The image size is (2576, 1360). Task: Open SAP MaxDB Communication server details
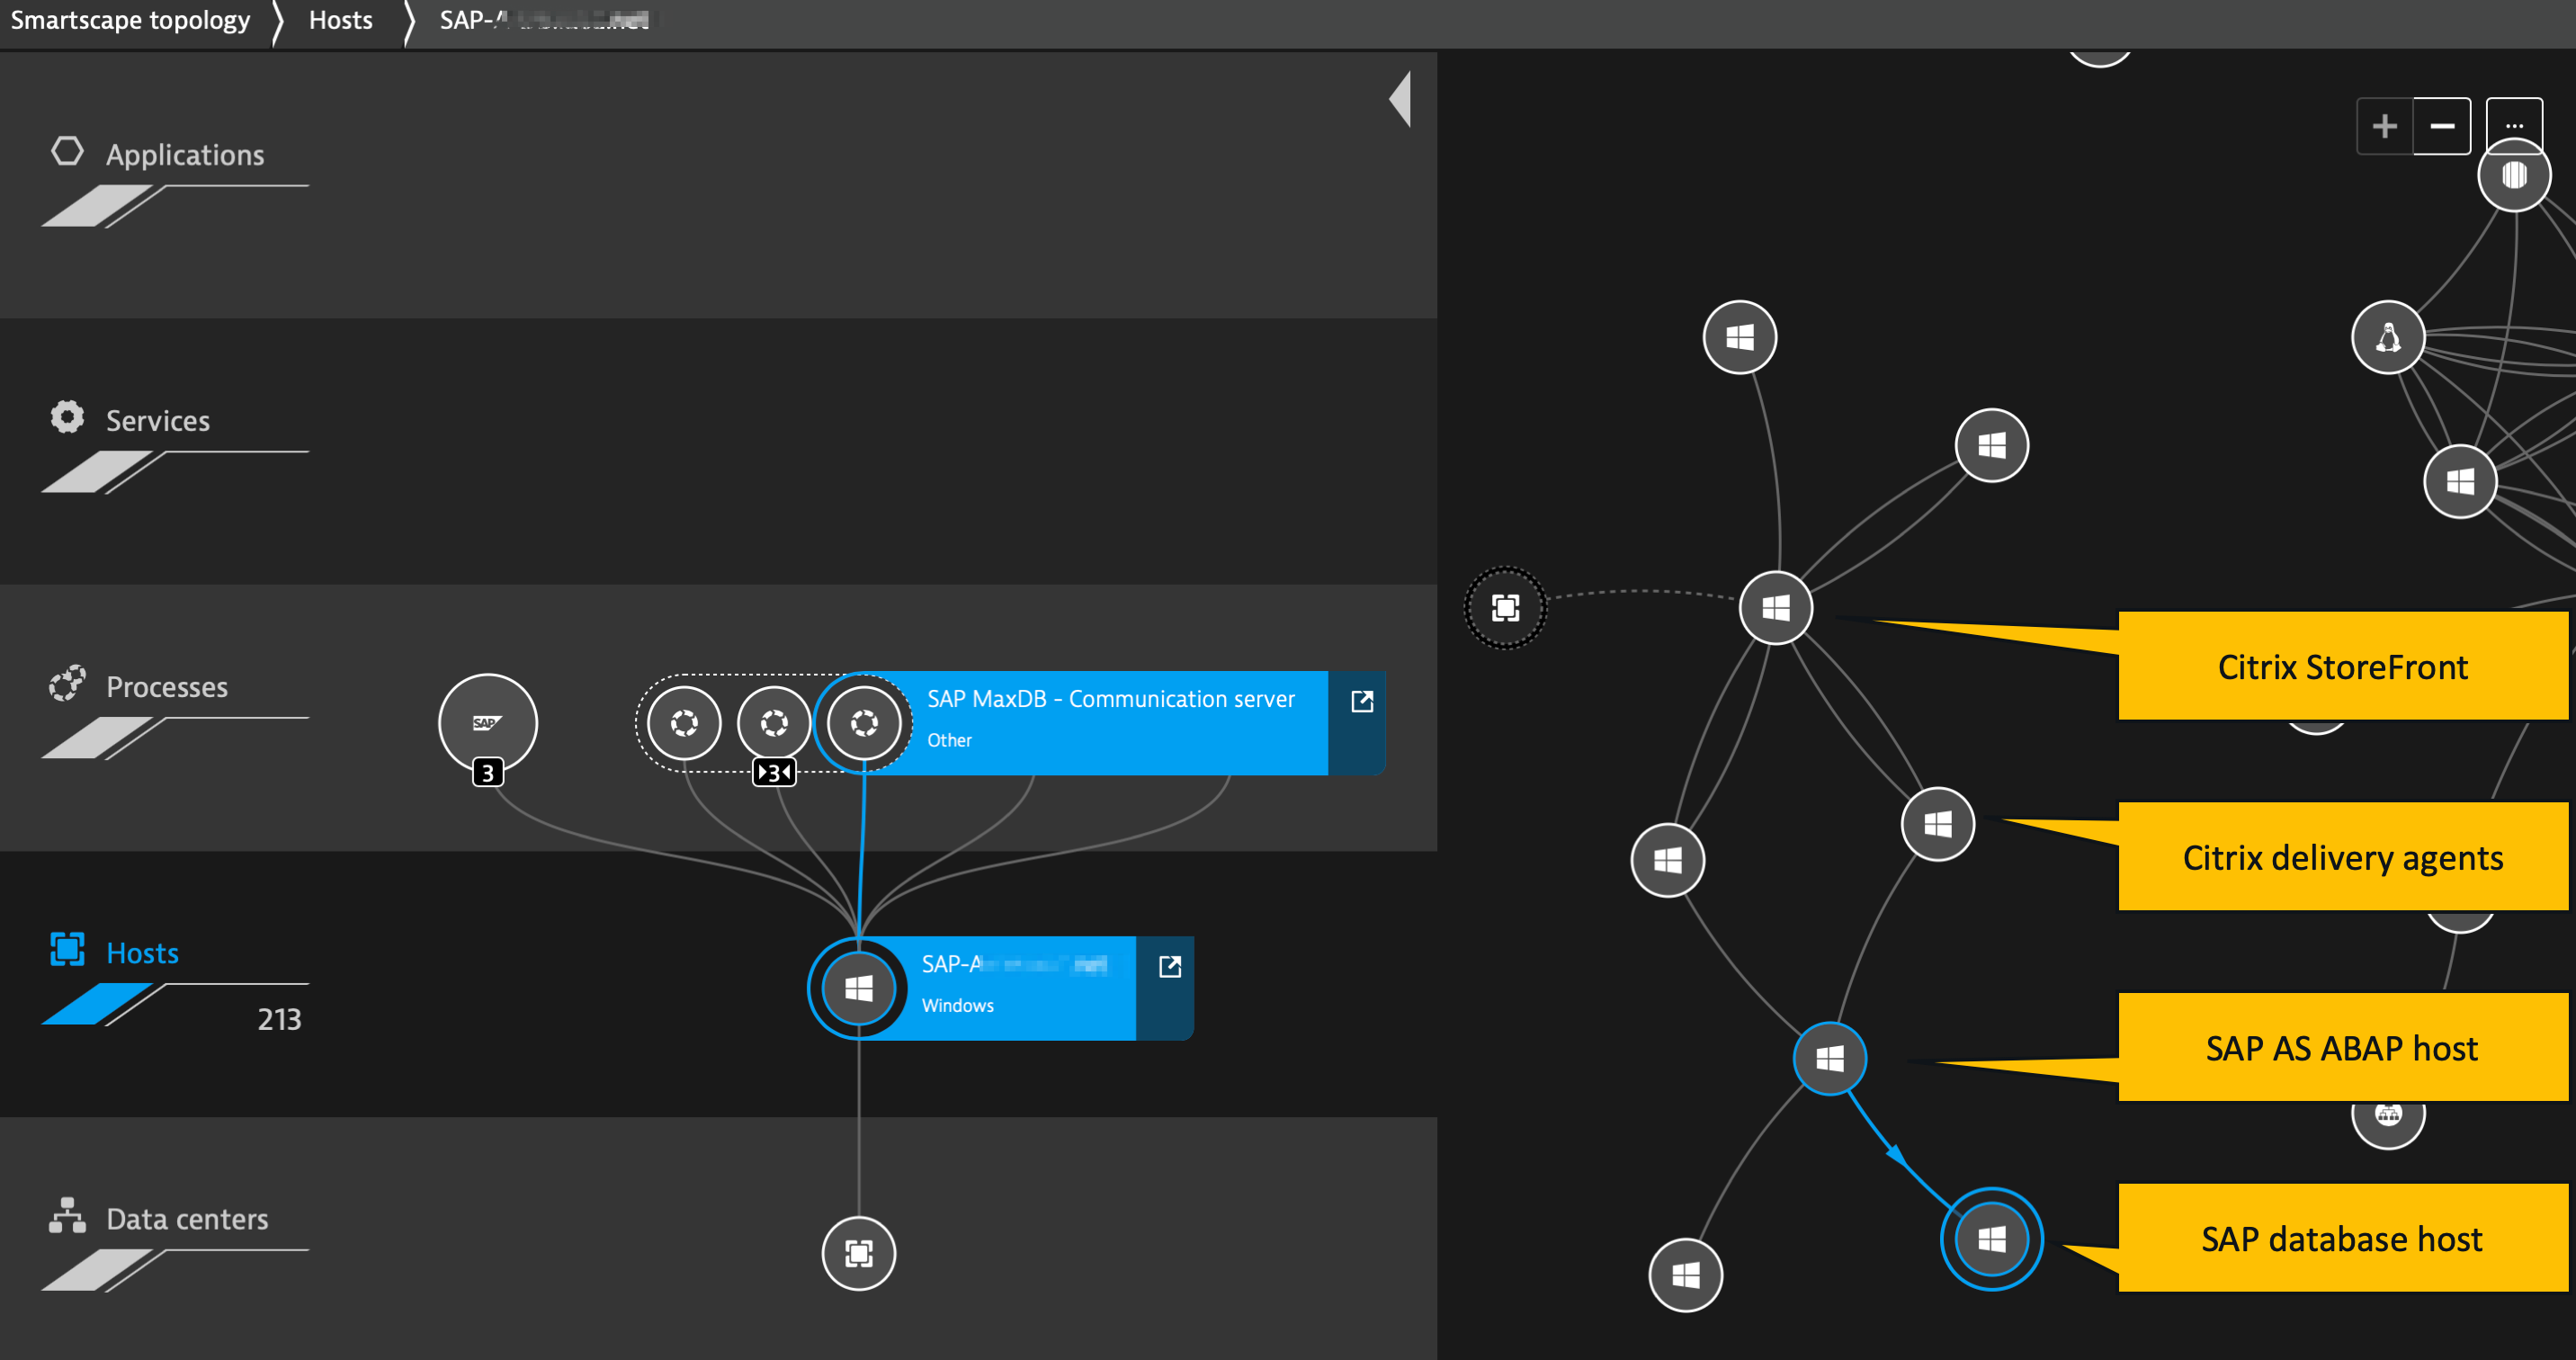(x=1361, y=702)
